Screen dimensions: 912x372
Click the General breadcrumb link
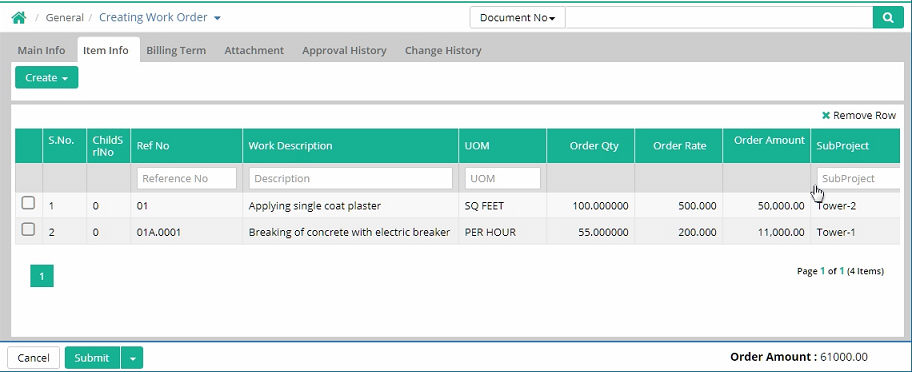pyautogui.click(x=65, y=18)
